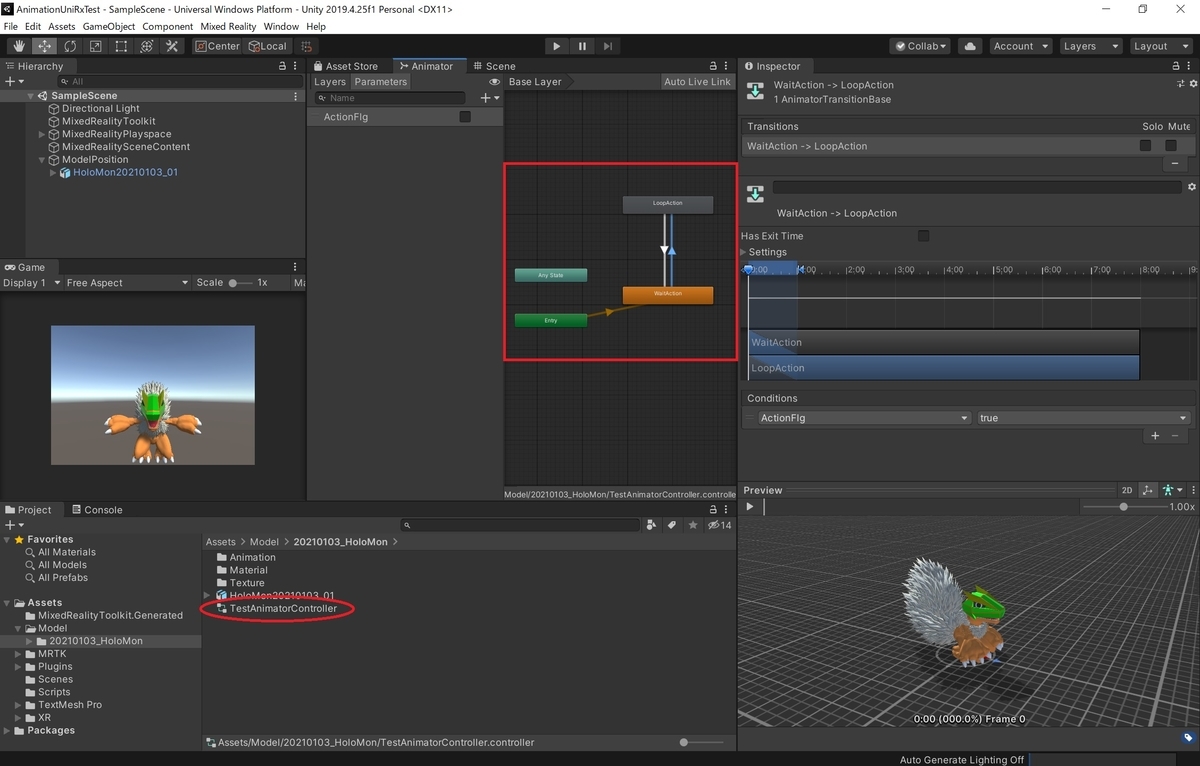Toggle Pivot Center mode
The height and width of the screenshot is (766, 1200).
[x=217, y=46]
